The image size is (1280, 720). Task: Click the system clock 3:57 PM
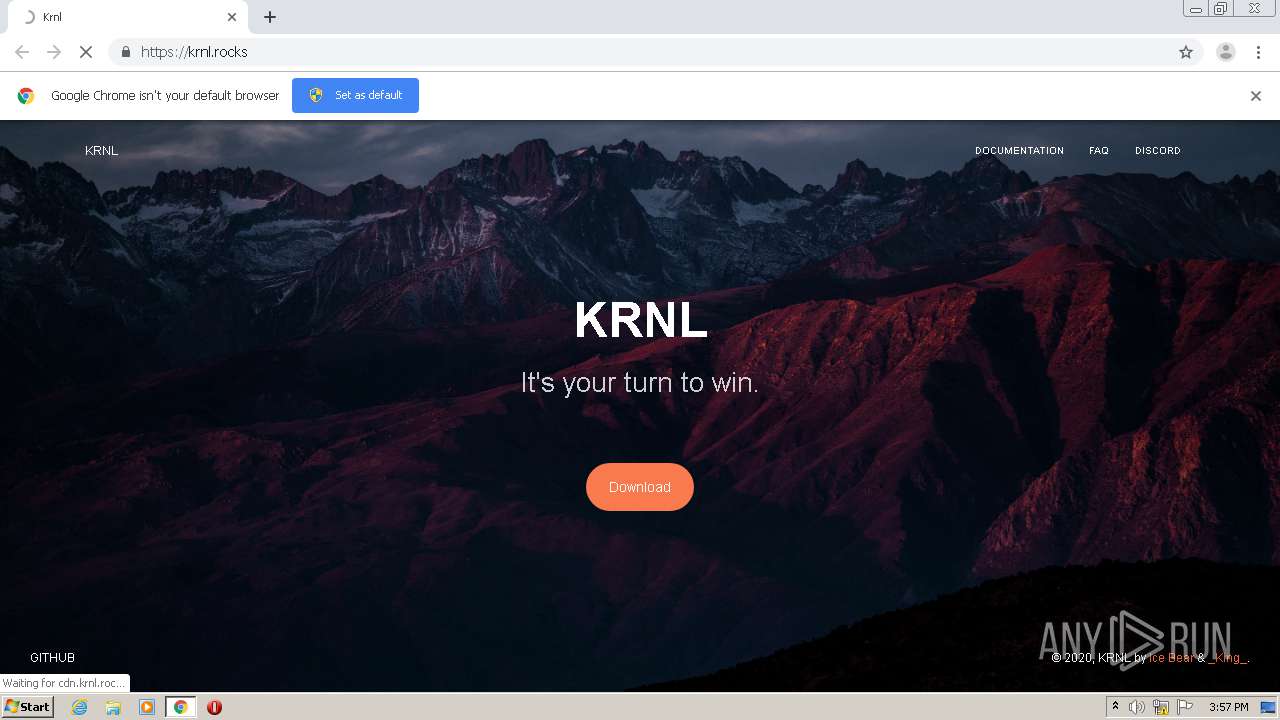pyautogui.click(x=1228, y=707)
